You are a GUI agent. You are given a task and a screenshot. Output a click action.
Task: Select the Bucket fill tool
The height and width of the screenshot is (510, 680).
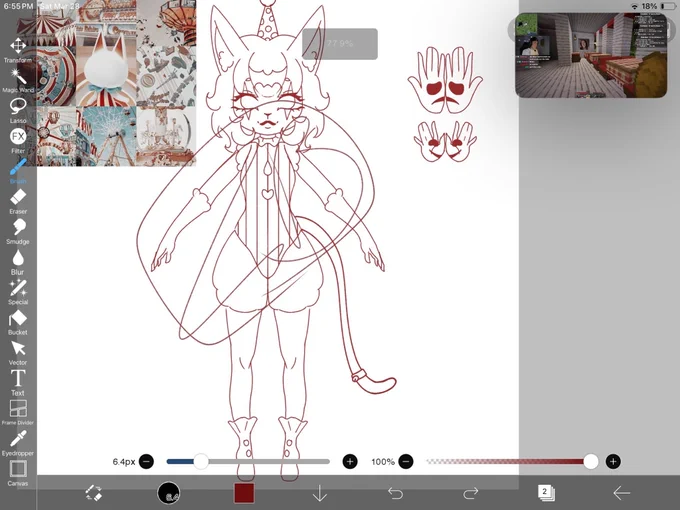click(18, 323)
